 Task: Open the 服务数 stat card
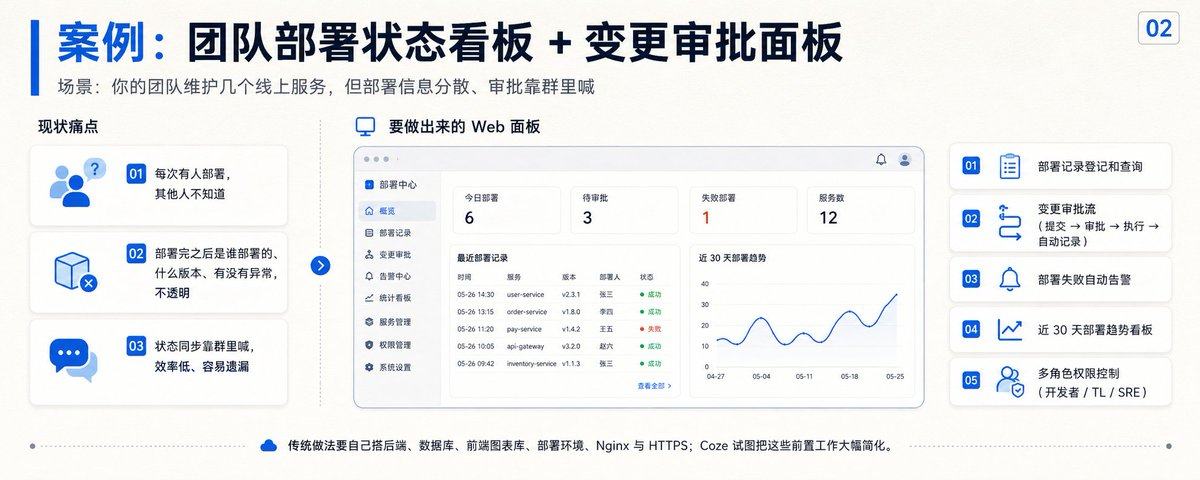tap(861, 210)
